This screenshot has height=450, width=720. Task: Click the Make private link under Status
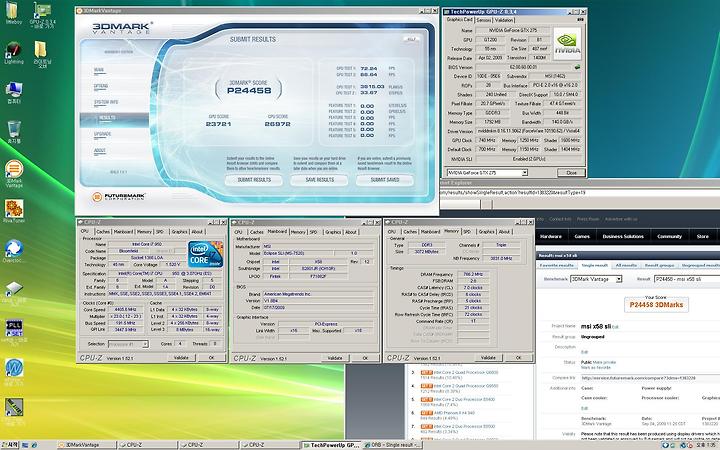(605, 362)
